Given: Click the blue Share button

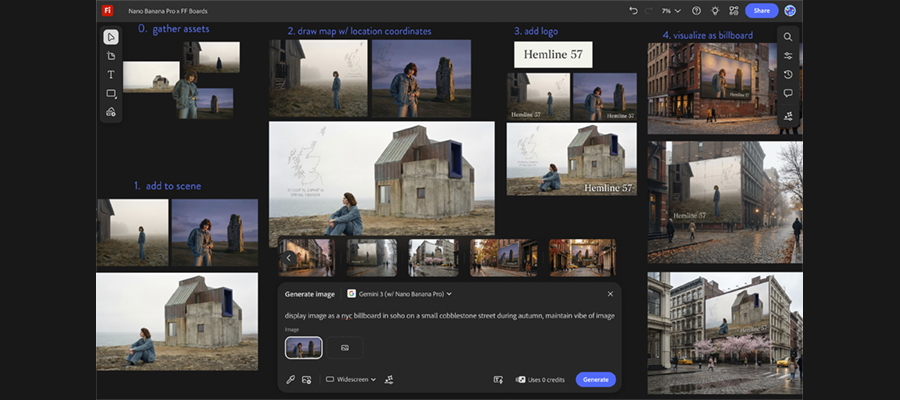Looking at the screenshot, I should pyautogui.click(x=762, y=11).
